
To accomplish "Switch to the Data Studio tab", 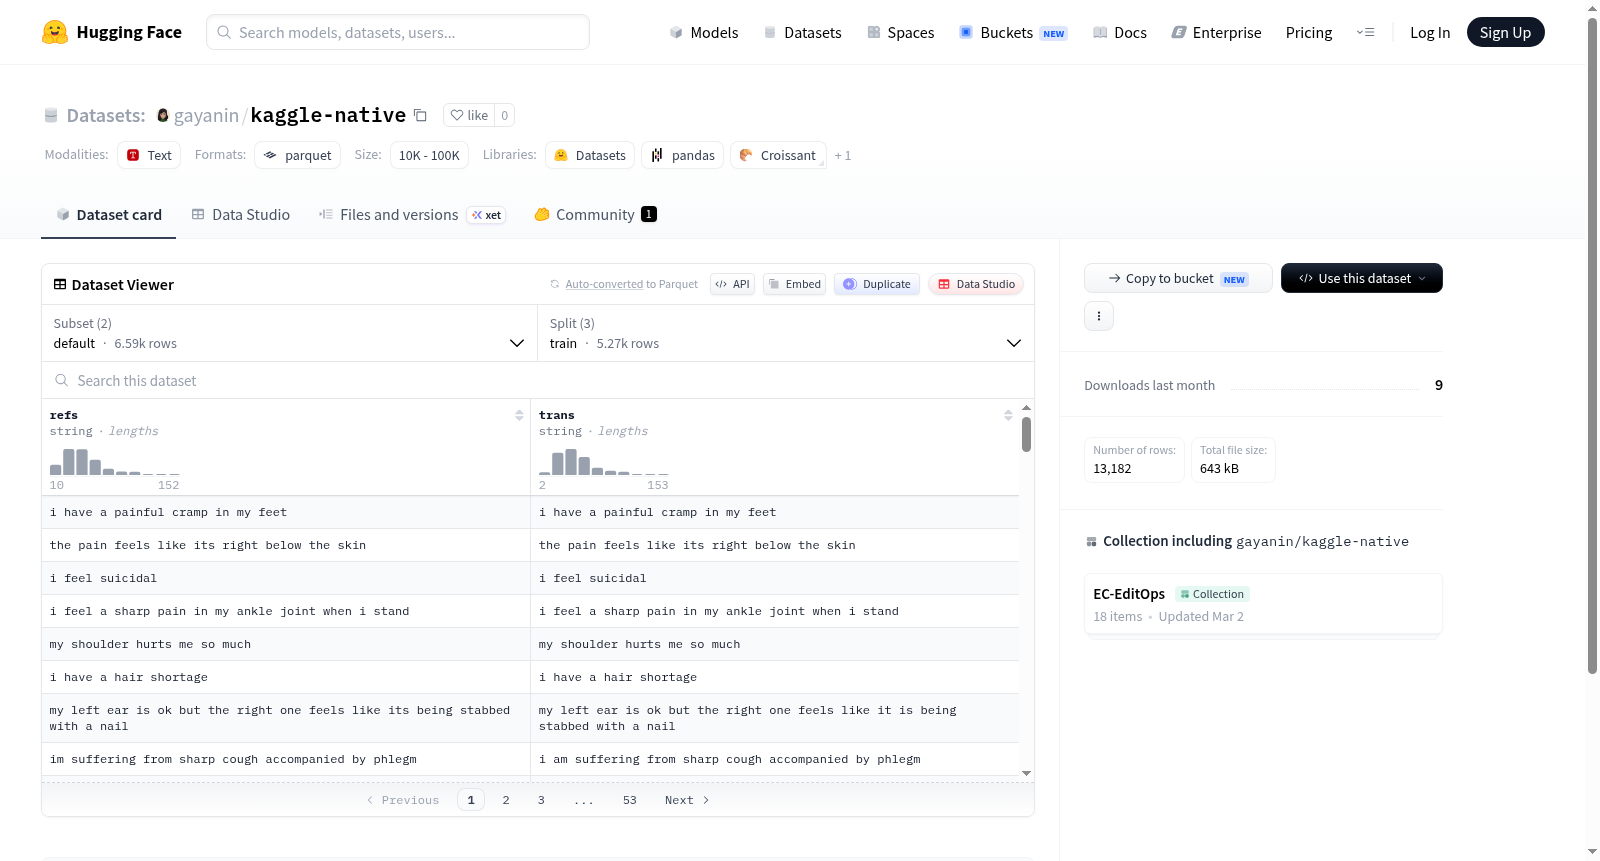I will coord(241,214).
